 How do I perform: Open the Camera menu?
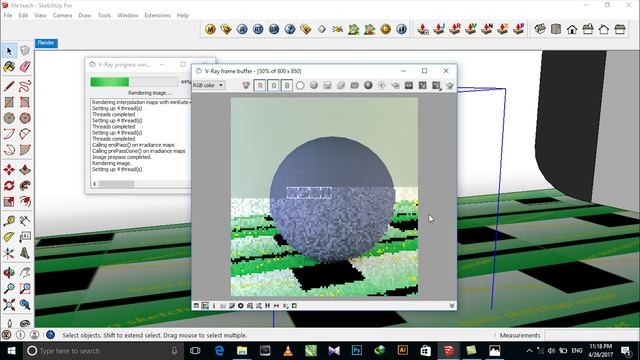pos(62,16)
